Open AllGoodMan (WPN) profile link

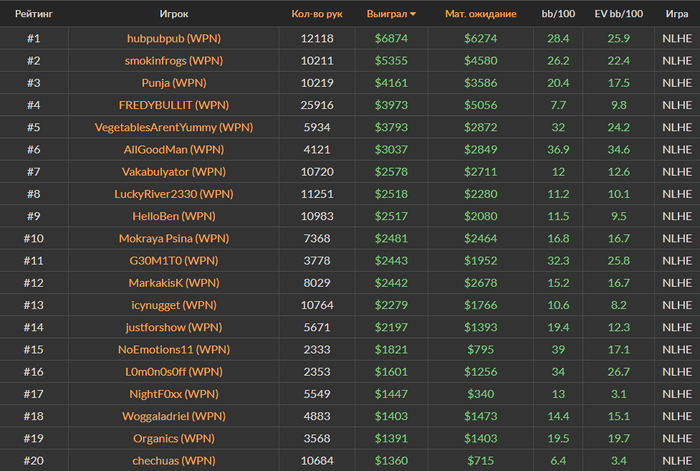click(x=174, y=150)
